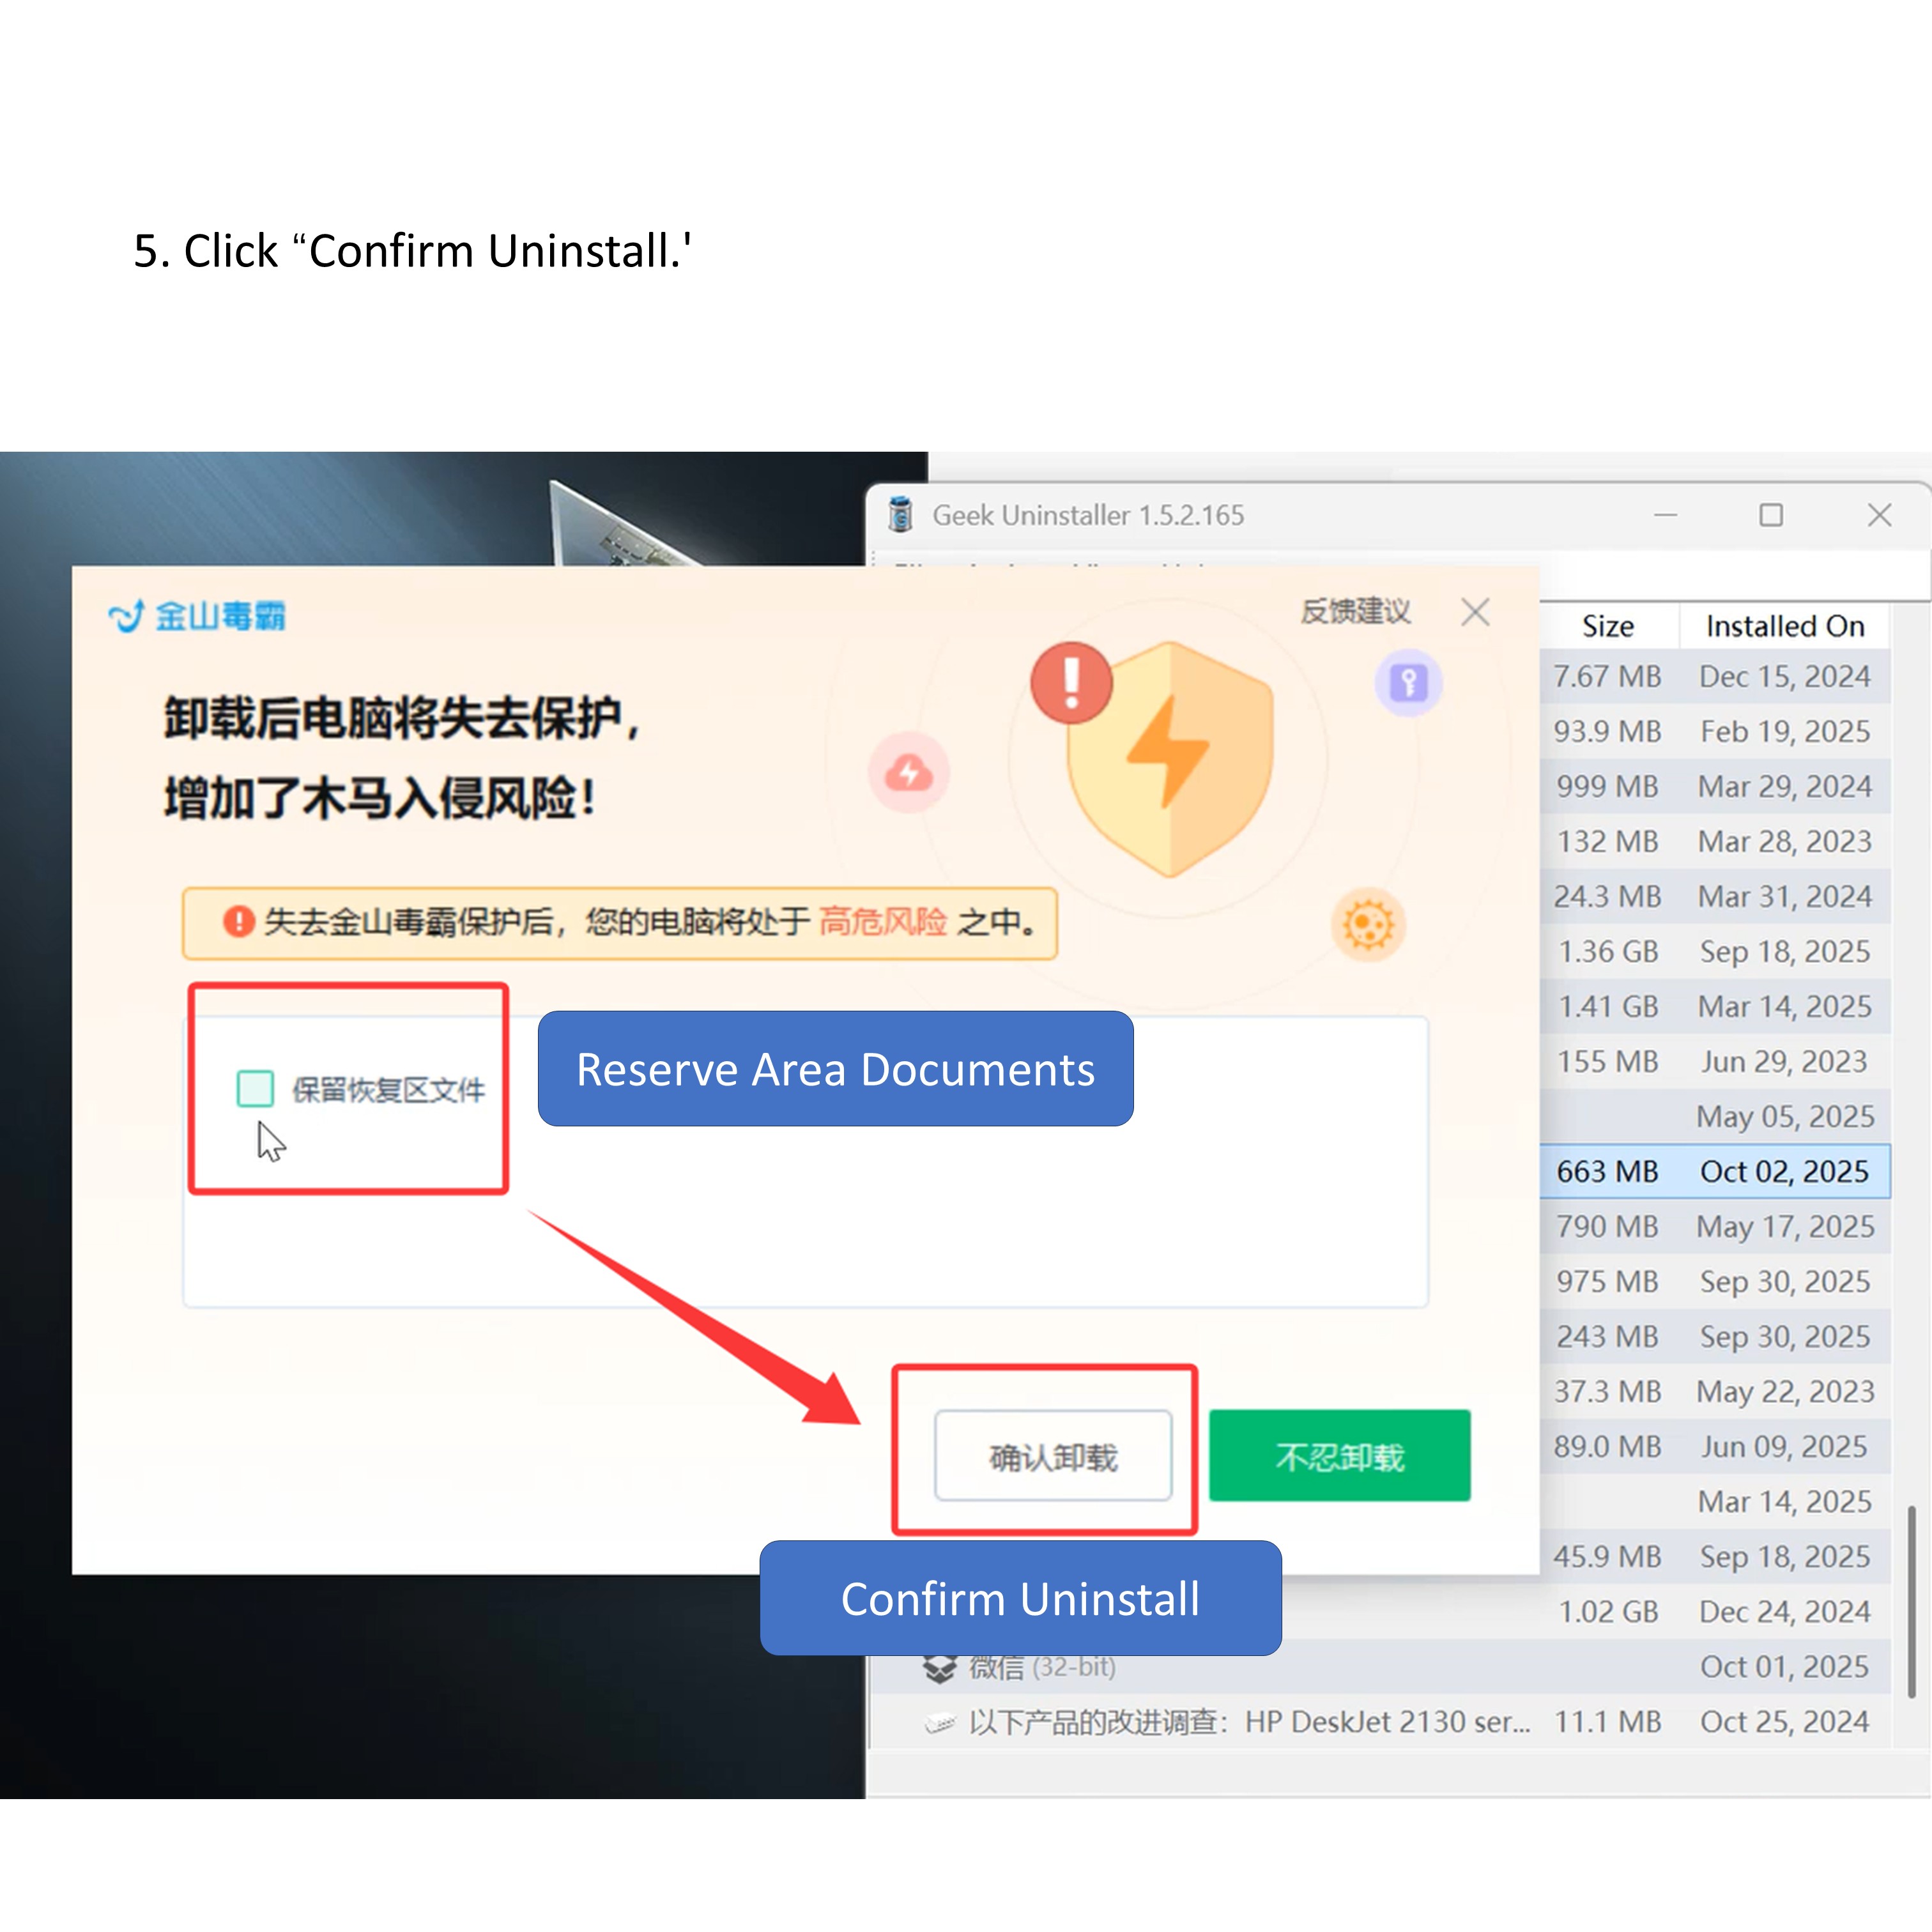Click the 确认卸载 confirm uninstall button
Image resolution: width=1932 pixels, height=1932 pixels.
pyautogui.click(x=1052, y=1456)
